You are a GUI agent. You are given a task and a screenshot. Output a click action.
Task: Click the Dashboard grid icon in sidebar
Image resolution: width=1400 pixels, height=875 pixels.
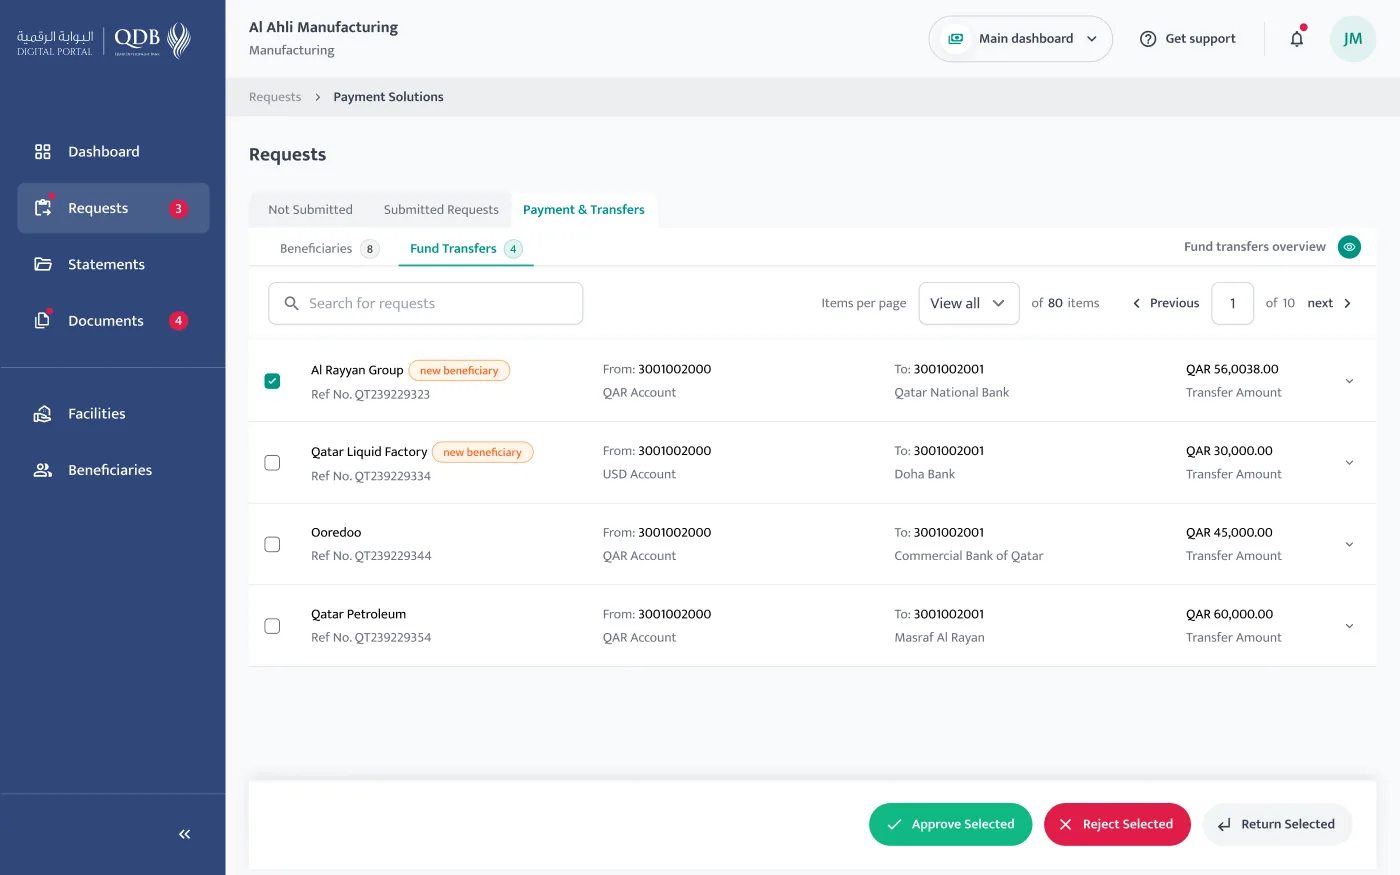click(43, 152)
